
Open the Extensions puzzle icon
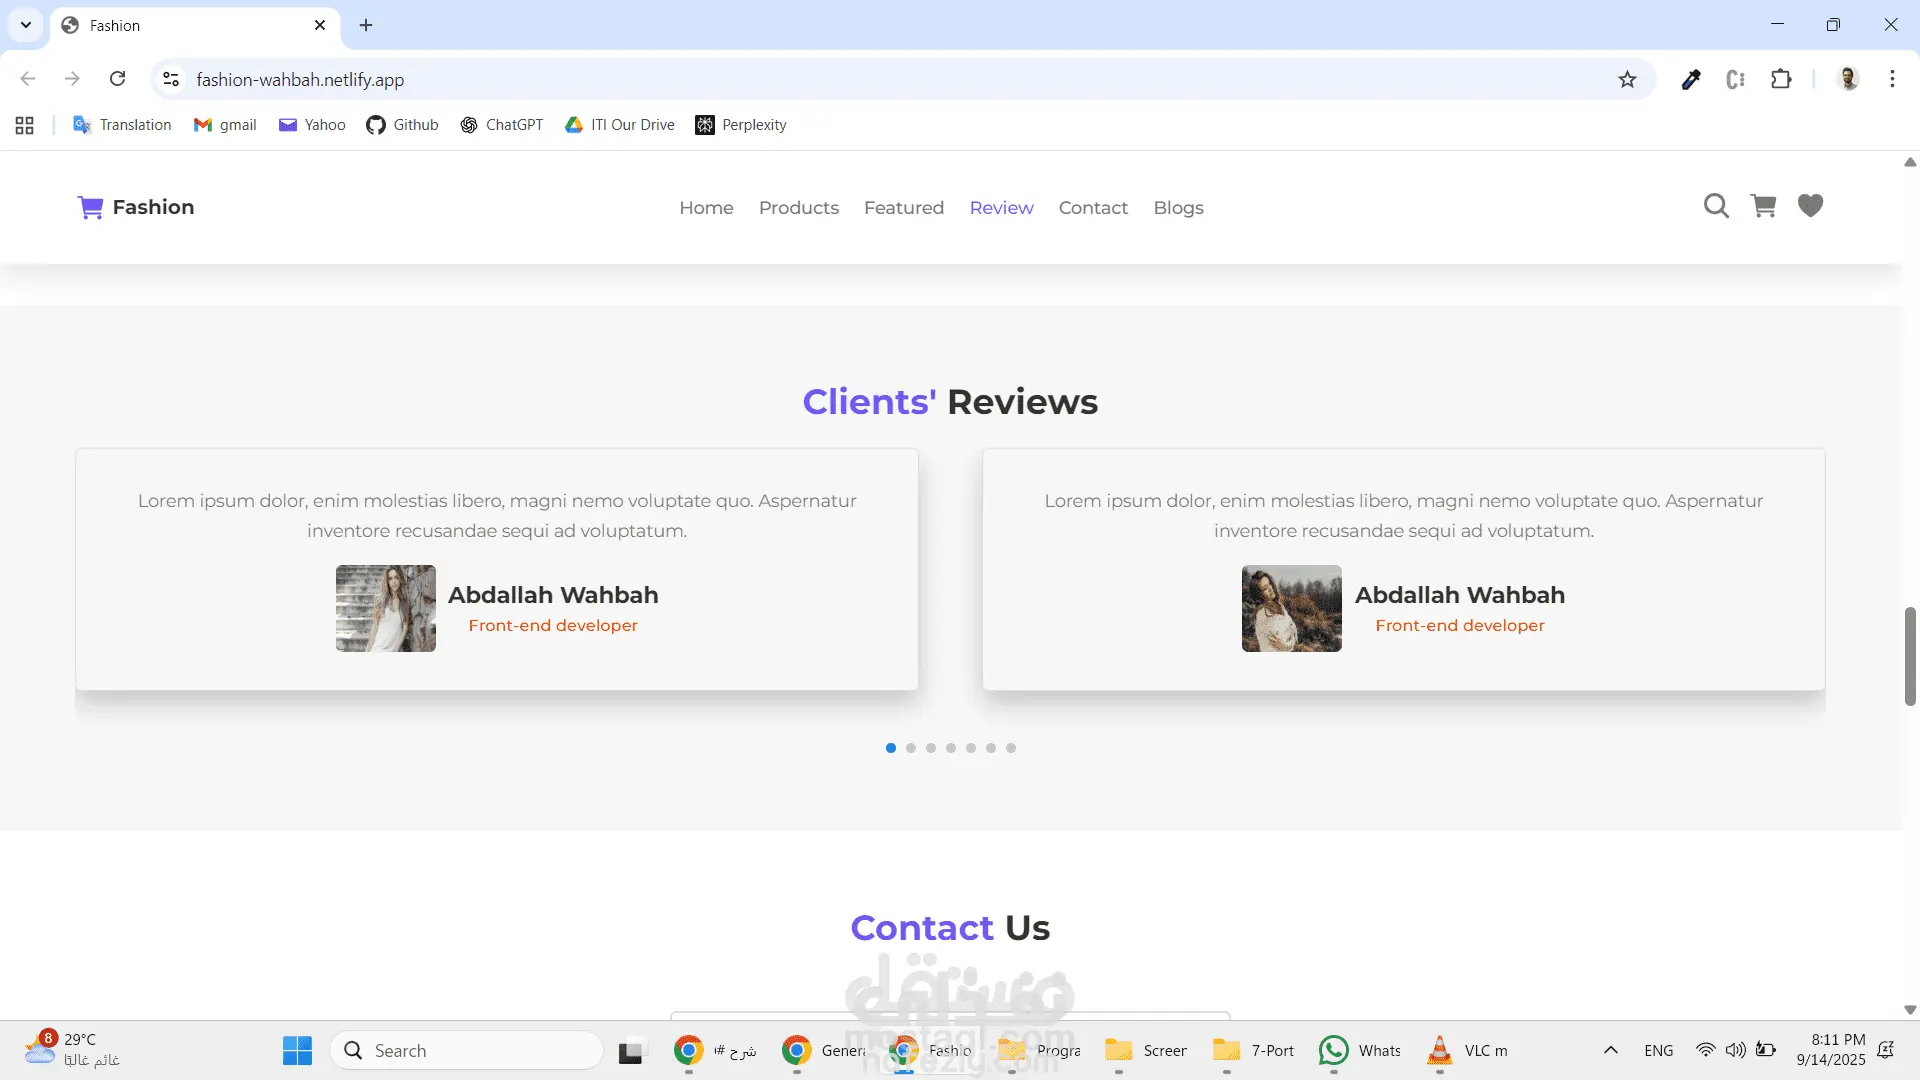click(x=1781, y=80)
